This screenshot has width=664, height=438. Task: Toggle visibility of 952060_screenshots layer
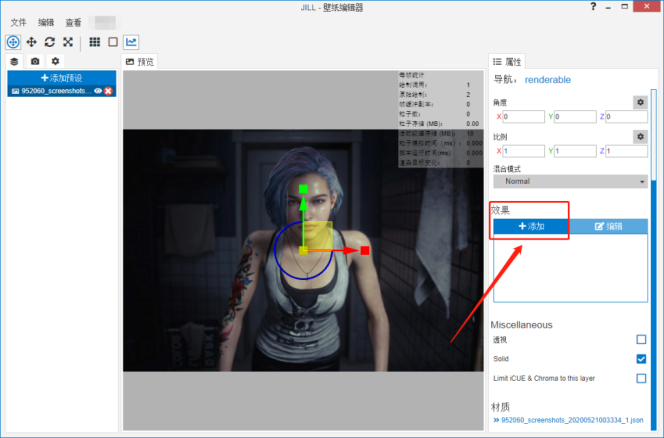click(98, 91)
